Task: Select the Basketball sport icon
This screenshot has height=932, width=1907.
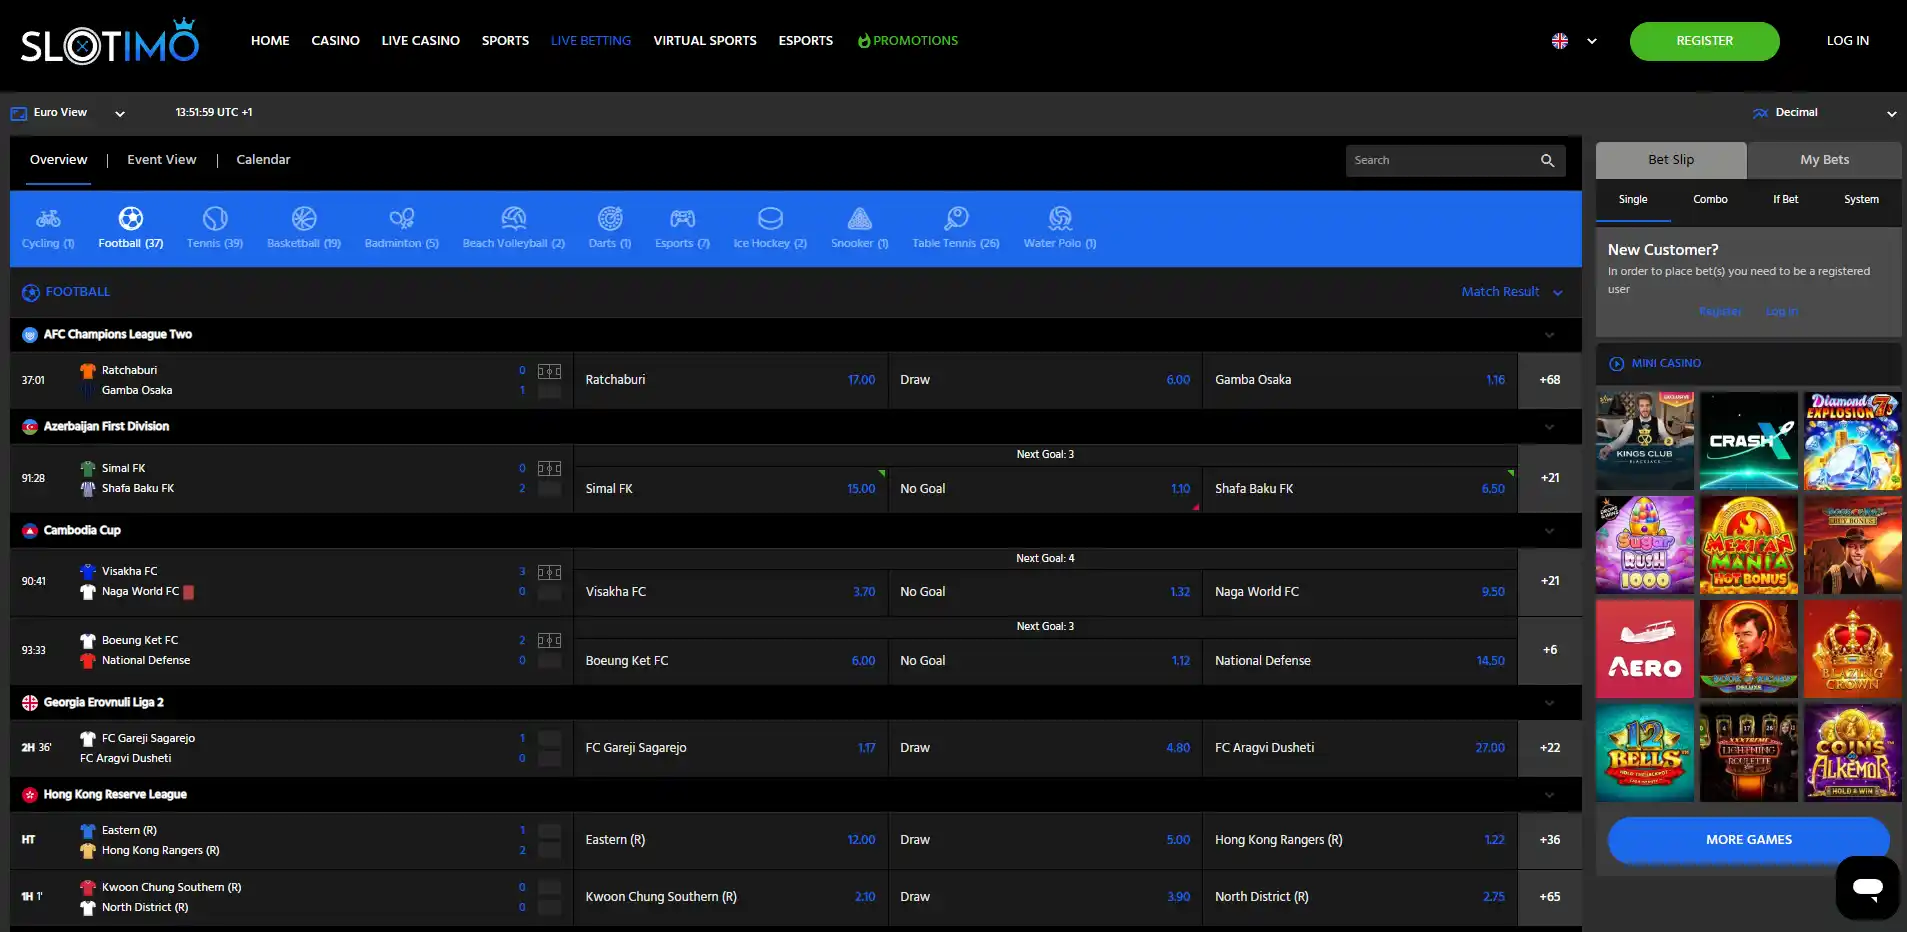Action: click(x=304, y=218)
